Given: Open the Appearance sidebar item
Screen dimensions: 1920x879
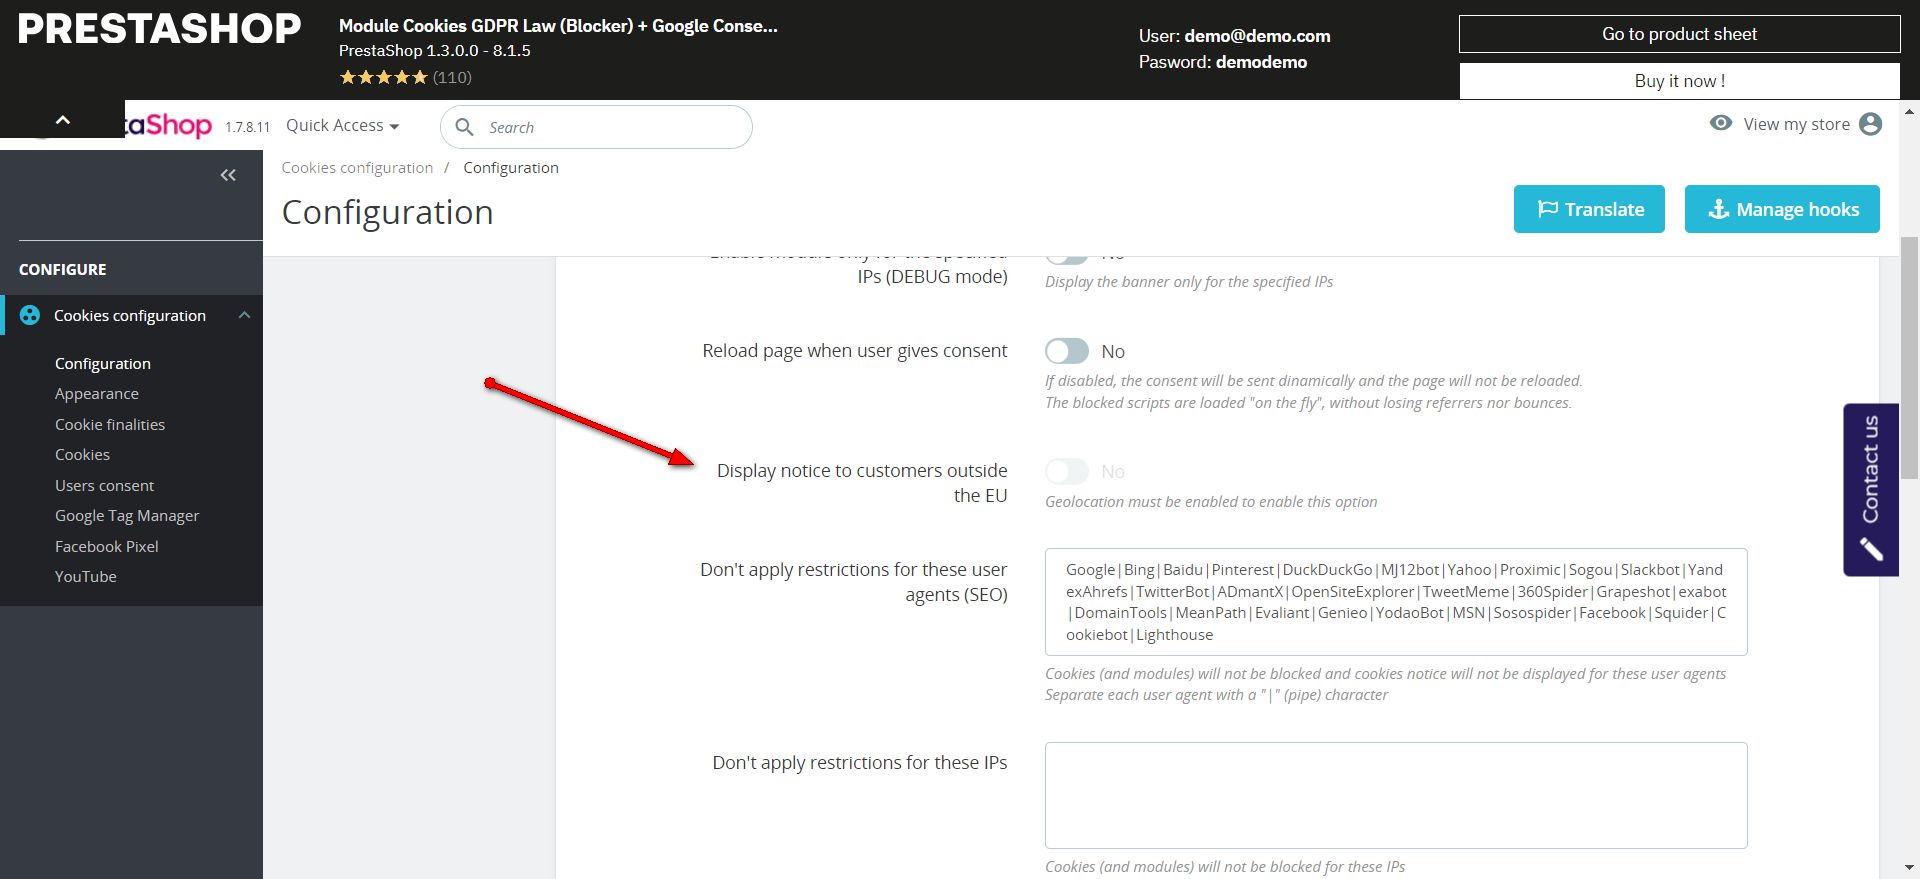Looking at the screenshot, I should (x=97, y=394).
